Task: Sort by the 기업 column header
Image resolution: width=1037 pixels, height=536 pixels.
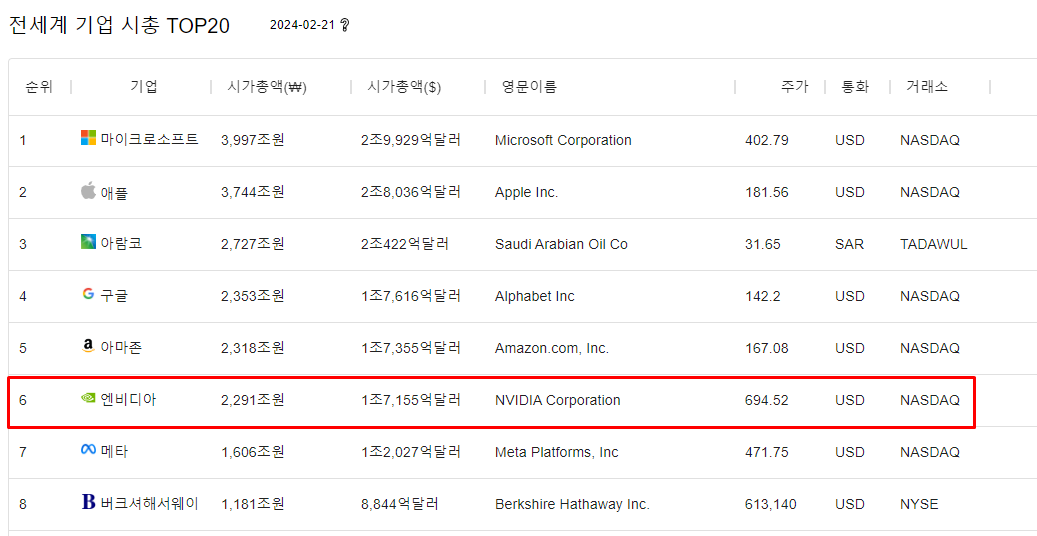Action: pos(144,87)
